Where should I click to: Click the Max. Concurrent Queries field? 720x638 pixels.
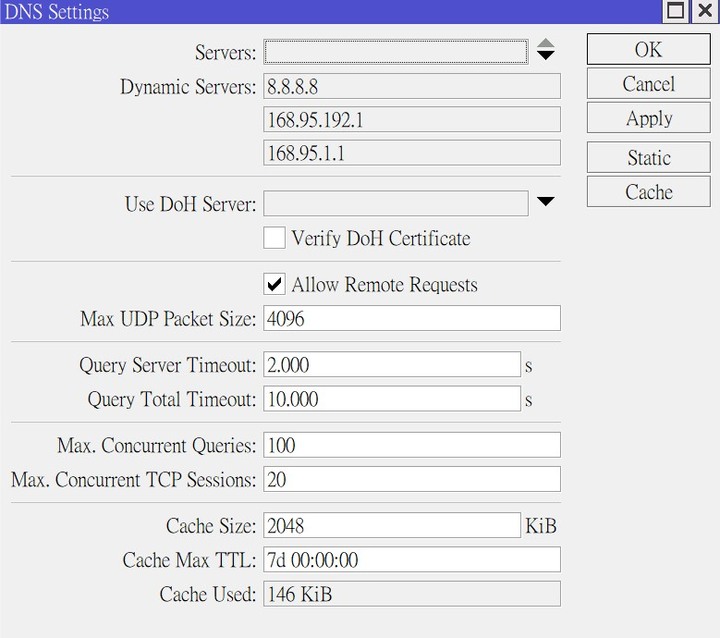(412, 445)
